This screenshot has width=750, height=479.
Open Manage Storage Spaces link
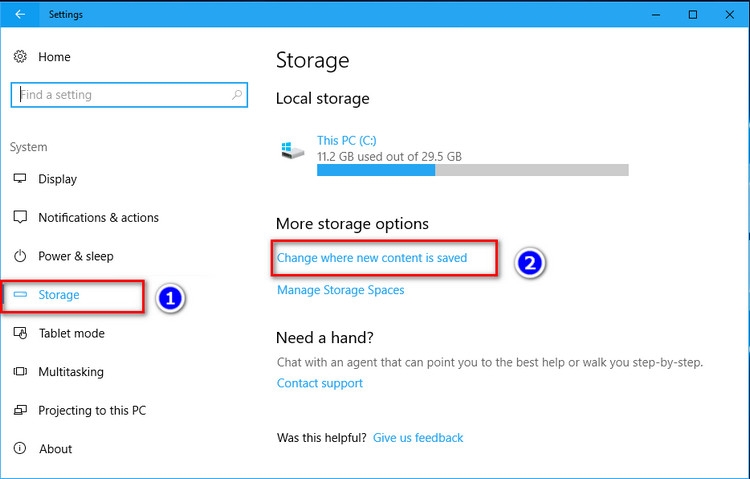pyautogui.click(x=341, y=290)
